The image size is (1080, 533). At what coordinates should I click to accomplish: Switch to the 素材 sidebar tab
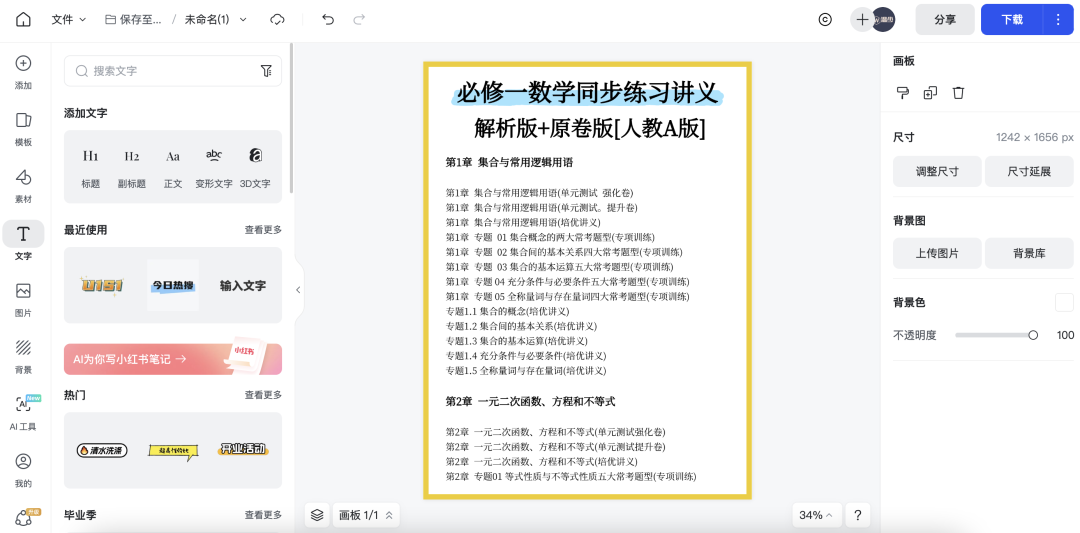pos(23,185)
